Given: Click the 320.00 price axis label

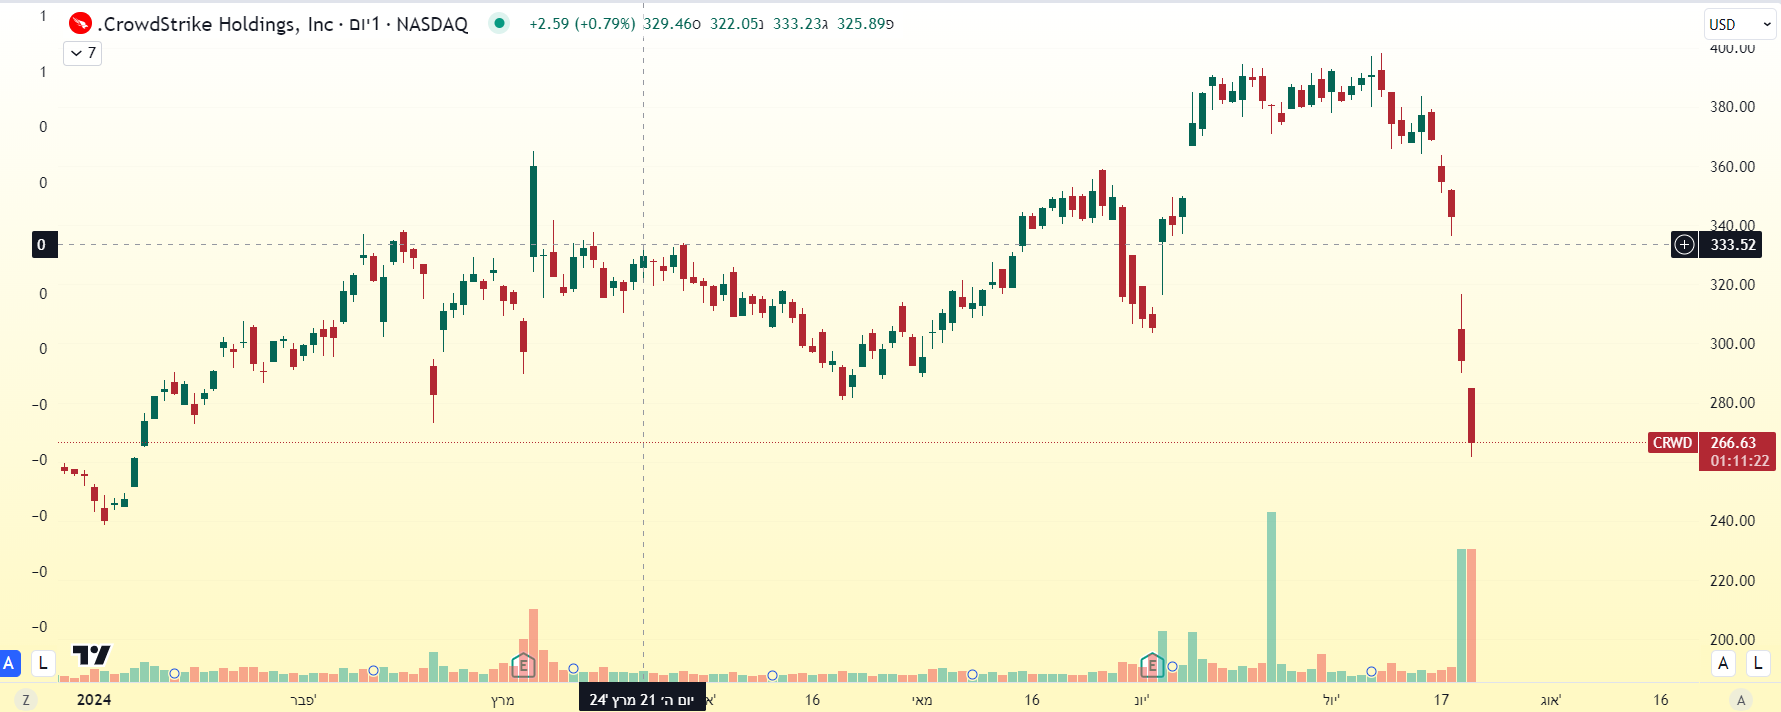Looking at the screenshot, I should pyautogui.click(x=1732, y=284).
